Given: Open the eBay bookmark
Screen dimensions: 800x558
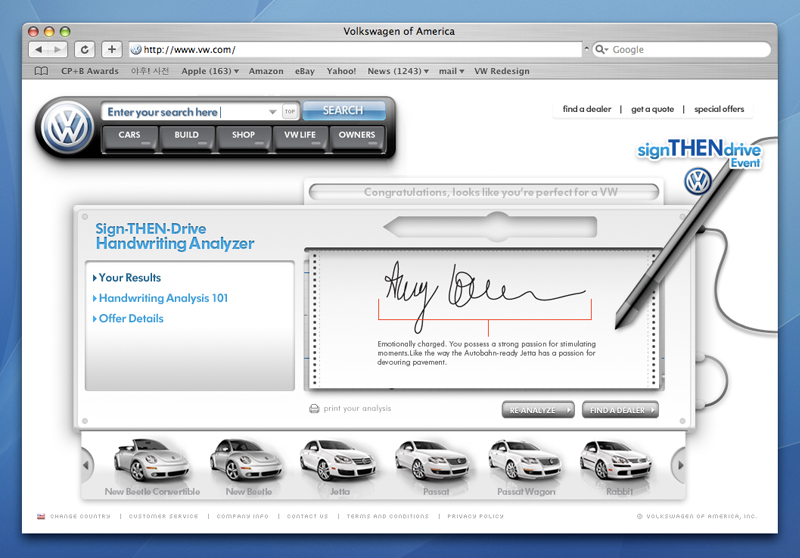Looking at the screenshot, I should click(305, 71).
